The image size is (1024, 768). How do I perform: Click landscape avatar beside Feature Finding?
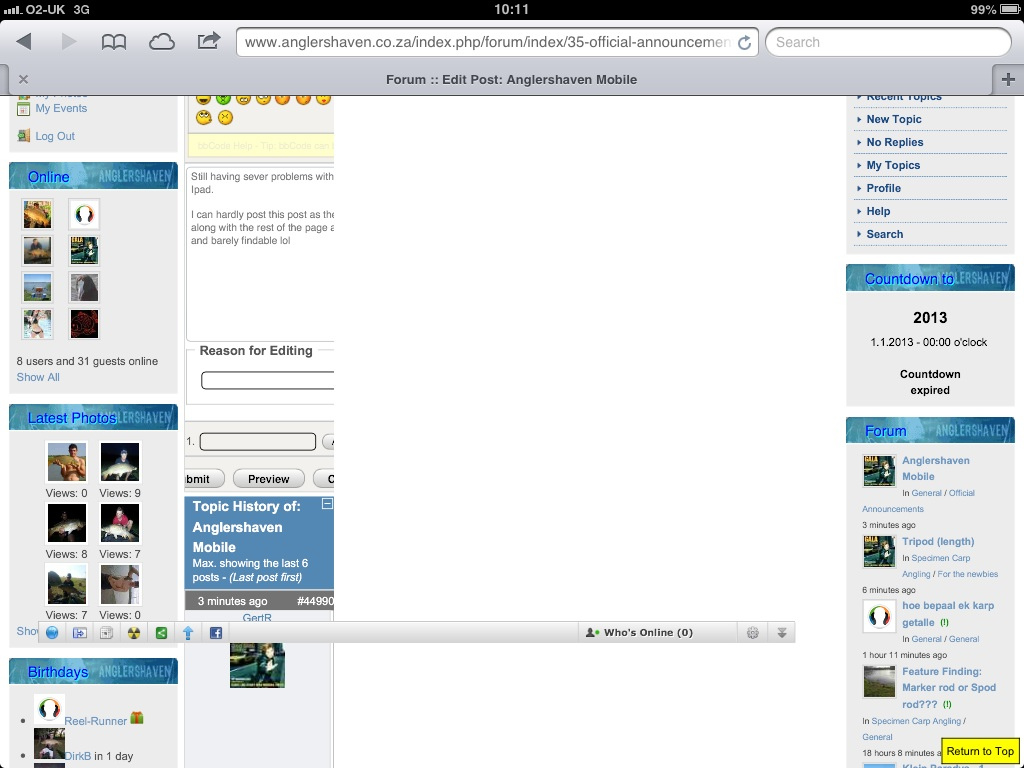[x=879, y=682]
